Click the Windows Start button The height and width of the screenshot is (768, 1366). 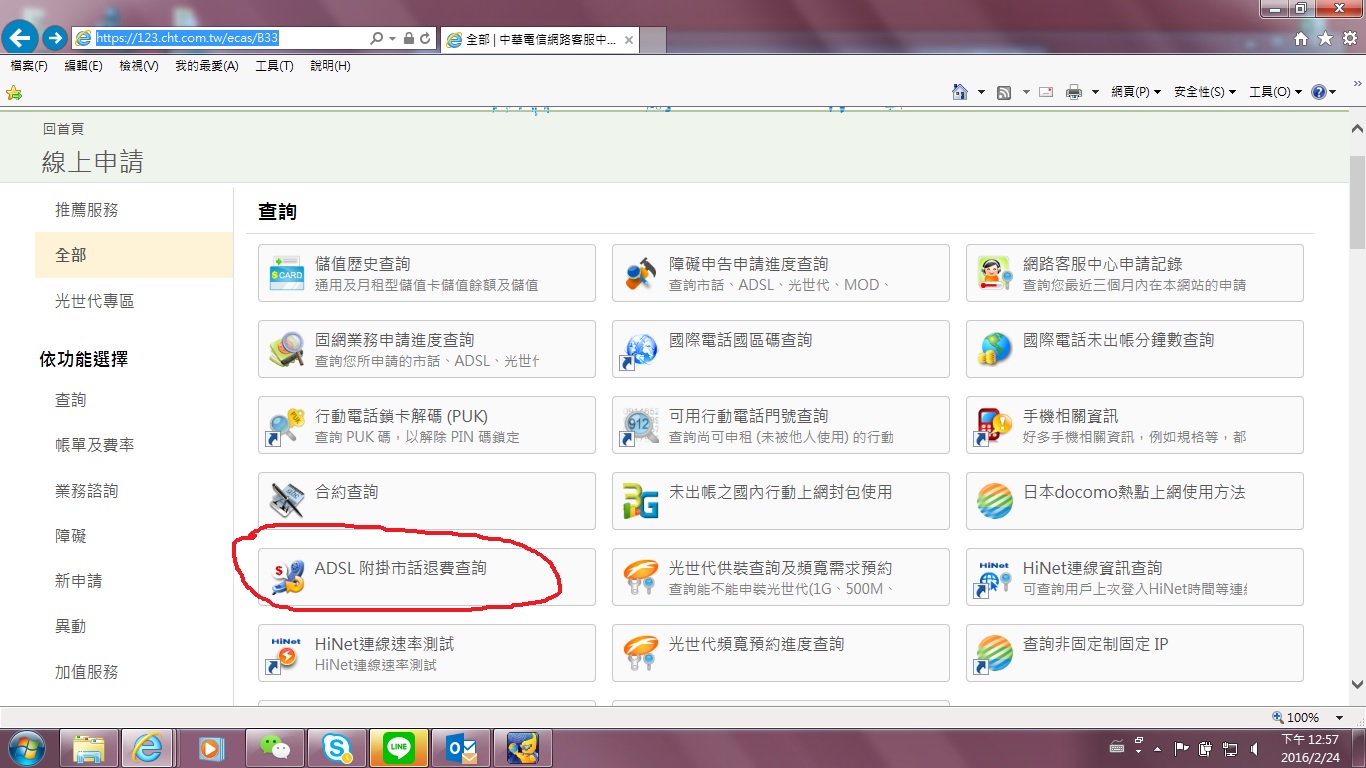tap(27, 748)
